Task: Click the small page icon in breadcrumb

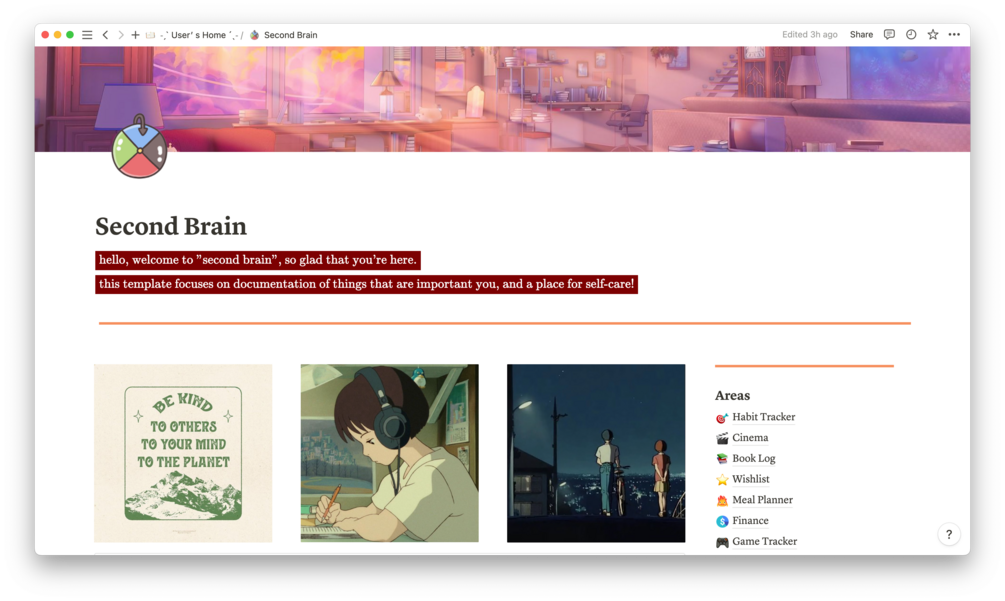Action: (x=254, y=35)
